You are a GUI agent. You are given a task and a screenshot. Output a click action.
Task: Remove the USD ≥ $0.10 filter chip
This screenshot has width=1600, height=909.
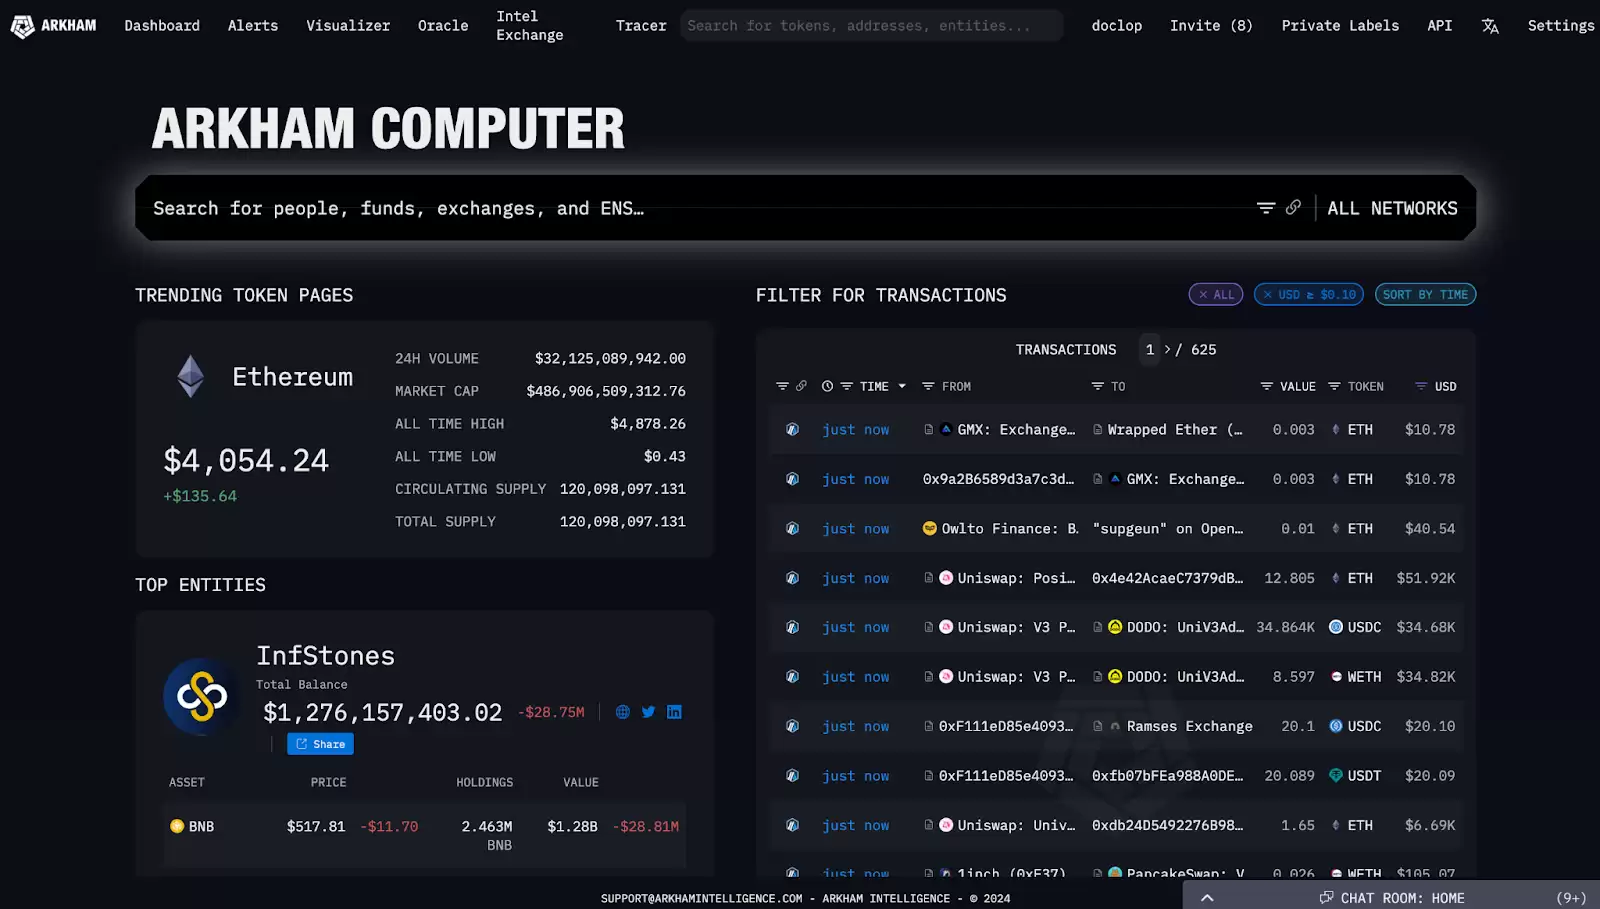pyautogui.click(x=1268, y=295)
